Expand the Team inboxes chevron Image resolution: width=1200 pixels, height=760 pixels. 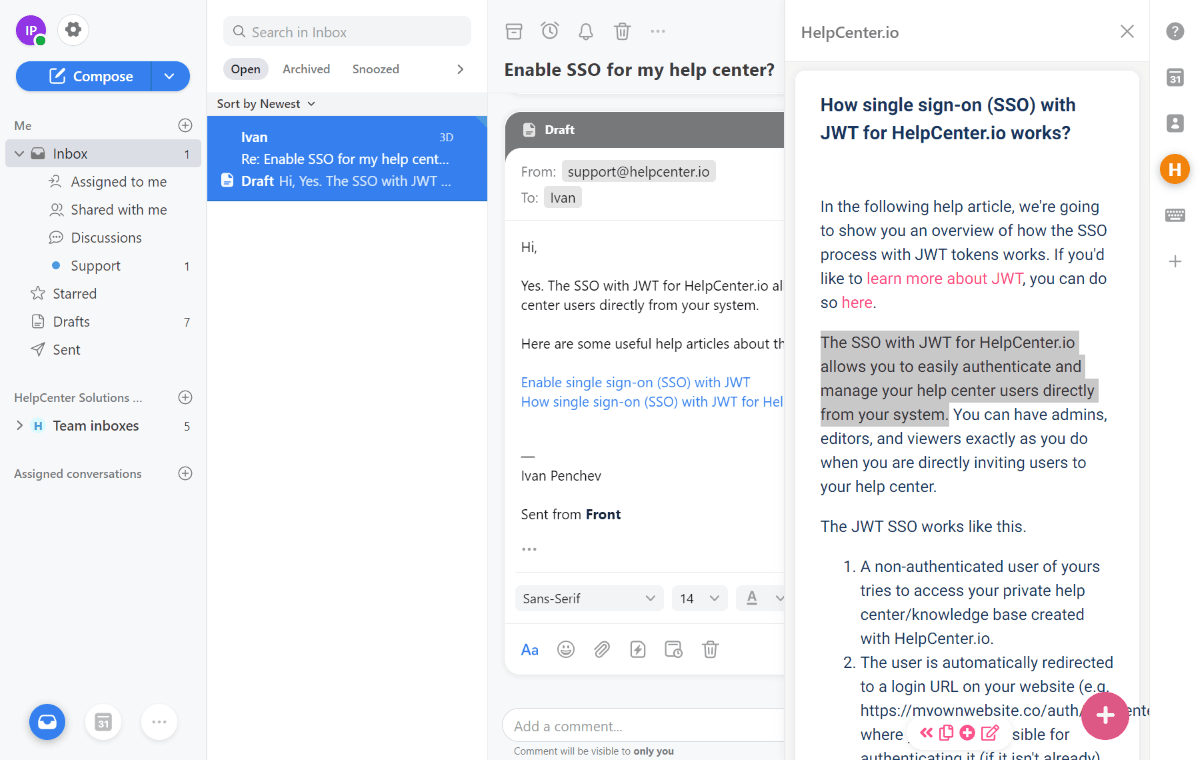click(x=19, y=426)
